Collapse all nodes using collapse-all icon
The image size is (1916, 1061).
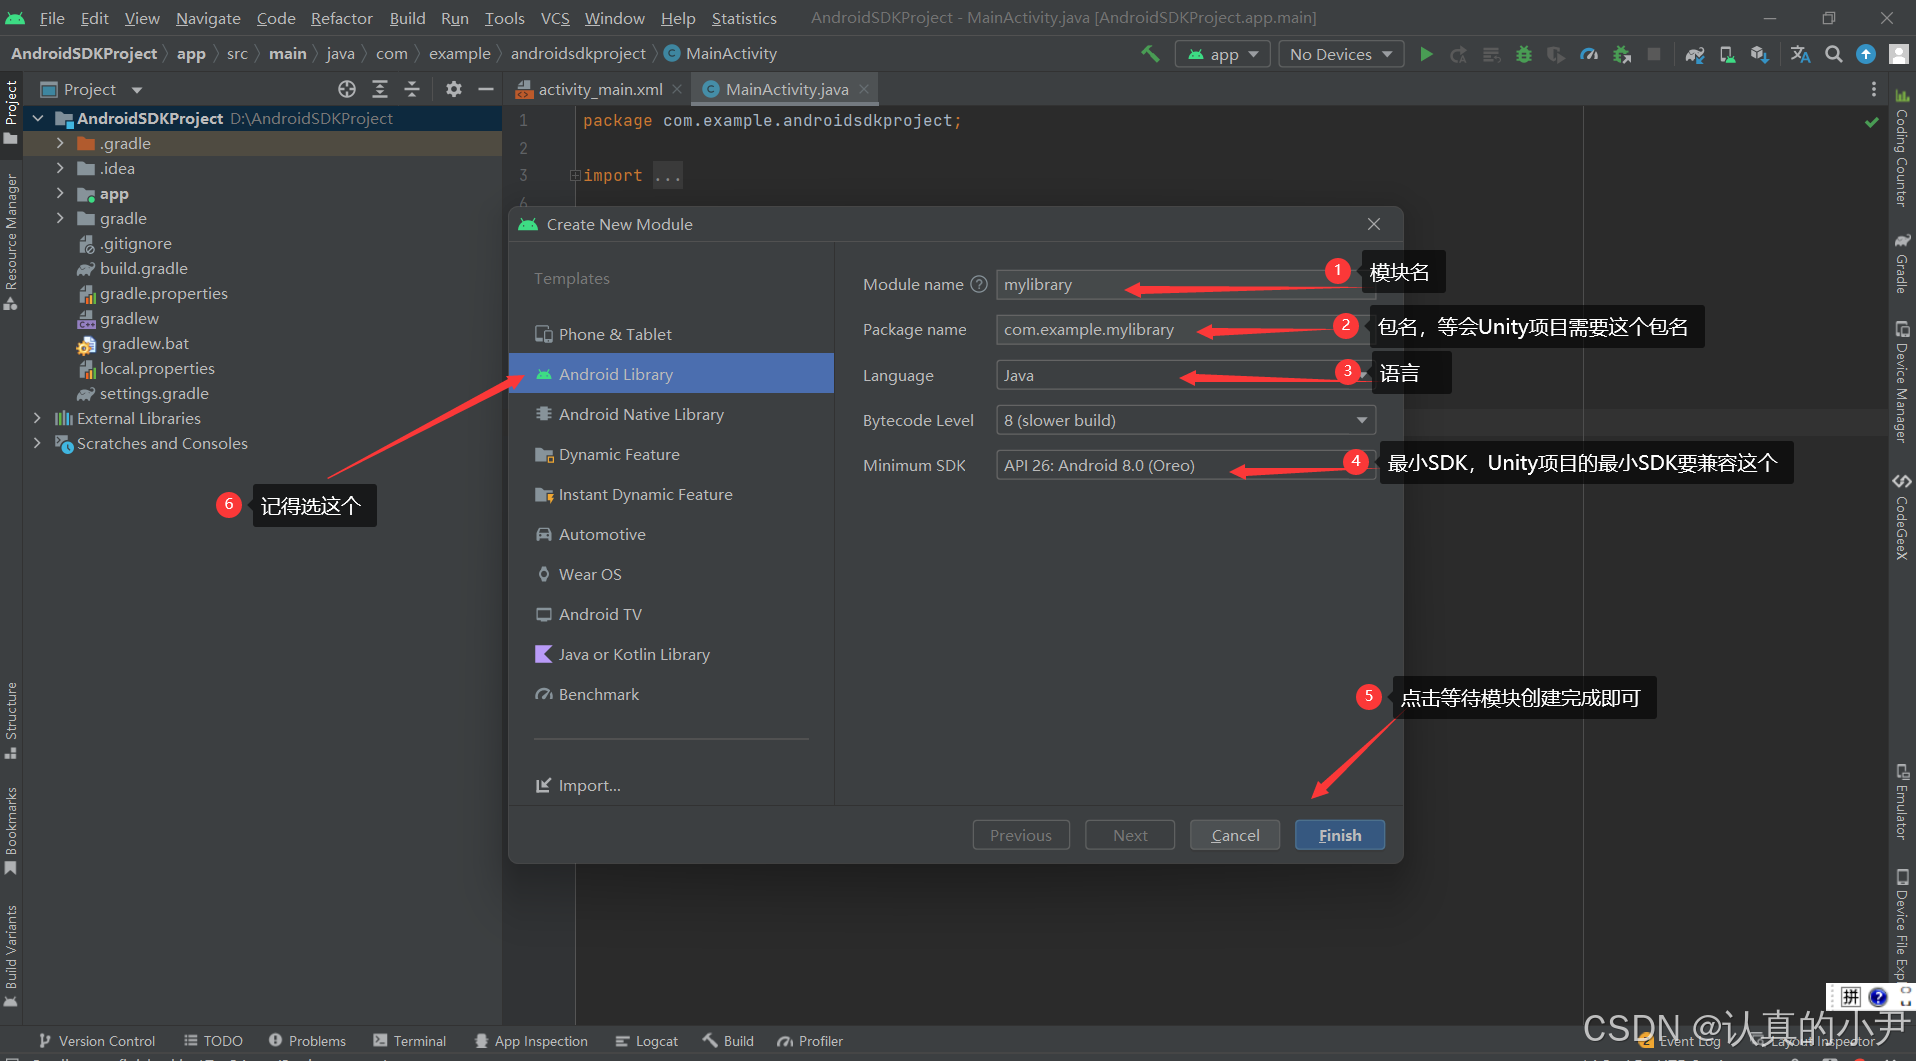coord(412,89)
